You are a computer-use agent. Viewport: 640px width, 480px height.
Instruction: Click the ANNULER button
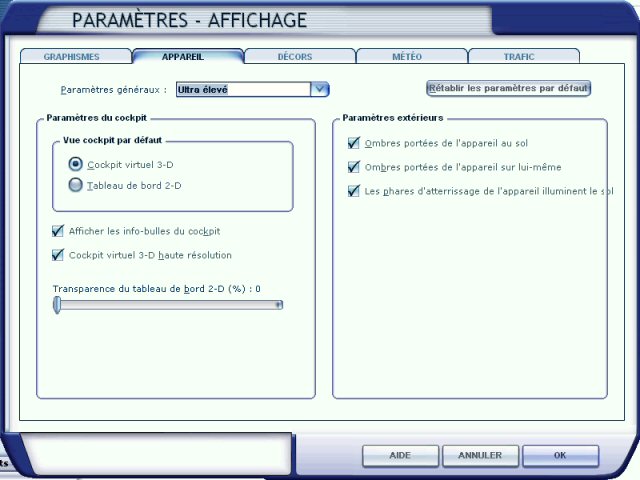pyautogui.click(x=480, y=456)
